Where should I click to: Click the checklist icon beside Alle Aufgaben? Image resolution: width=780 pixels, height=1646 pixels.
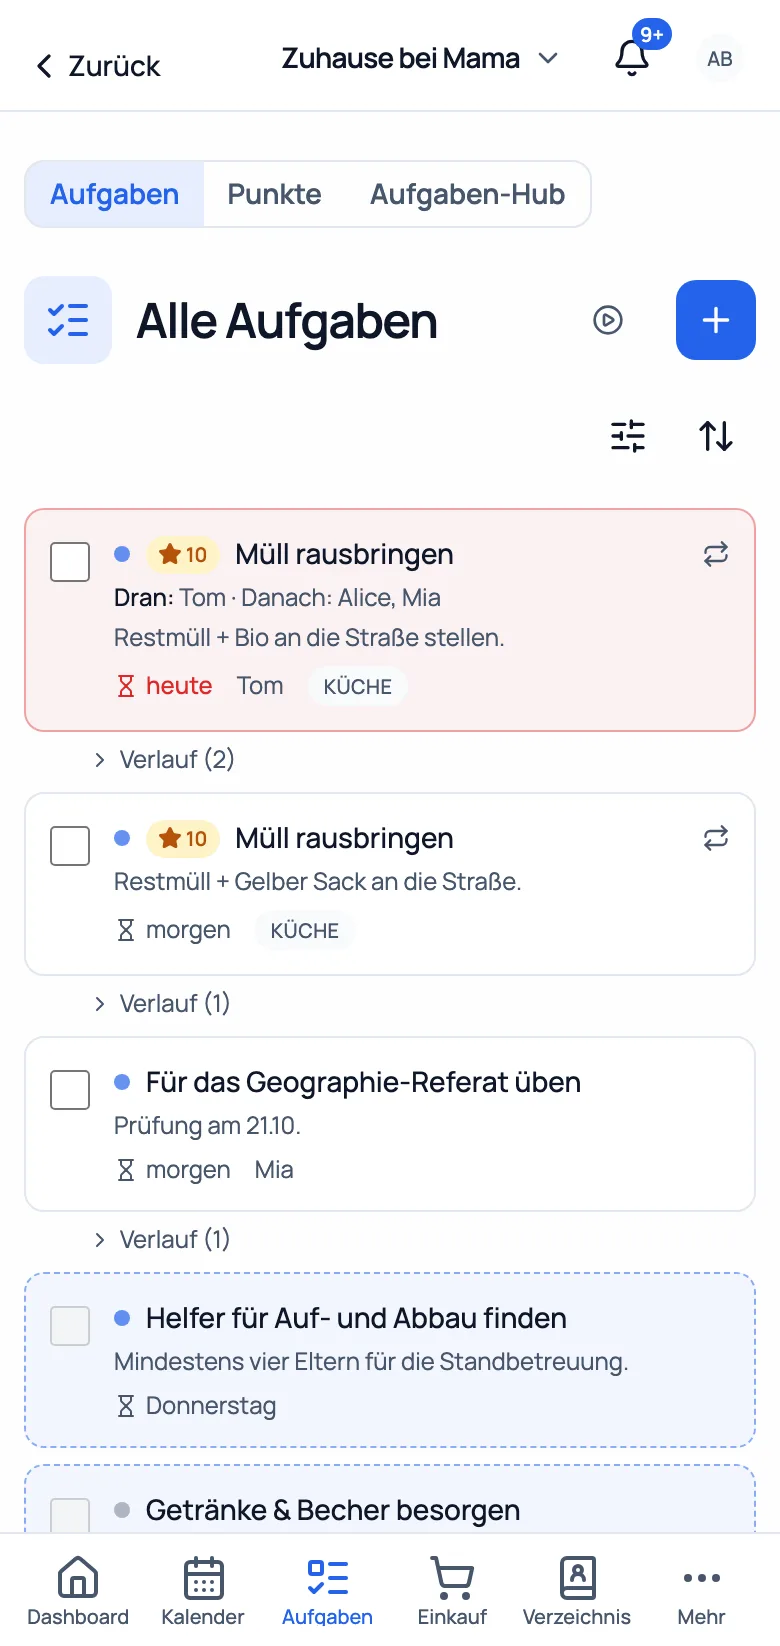click(x=68, y=320)
